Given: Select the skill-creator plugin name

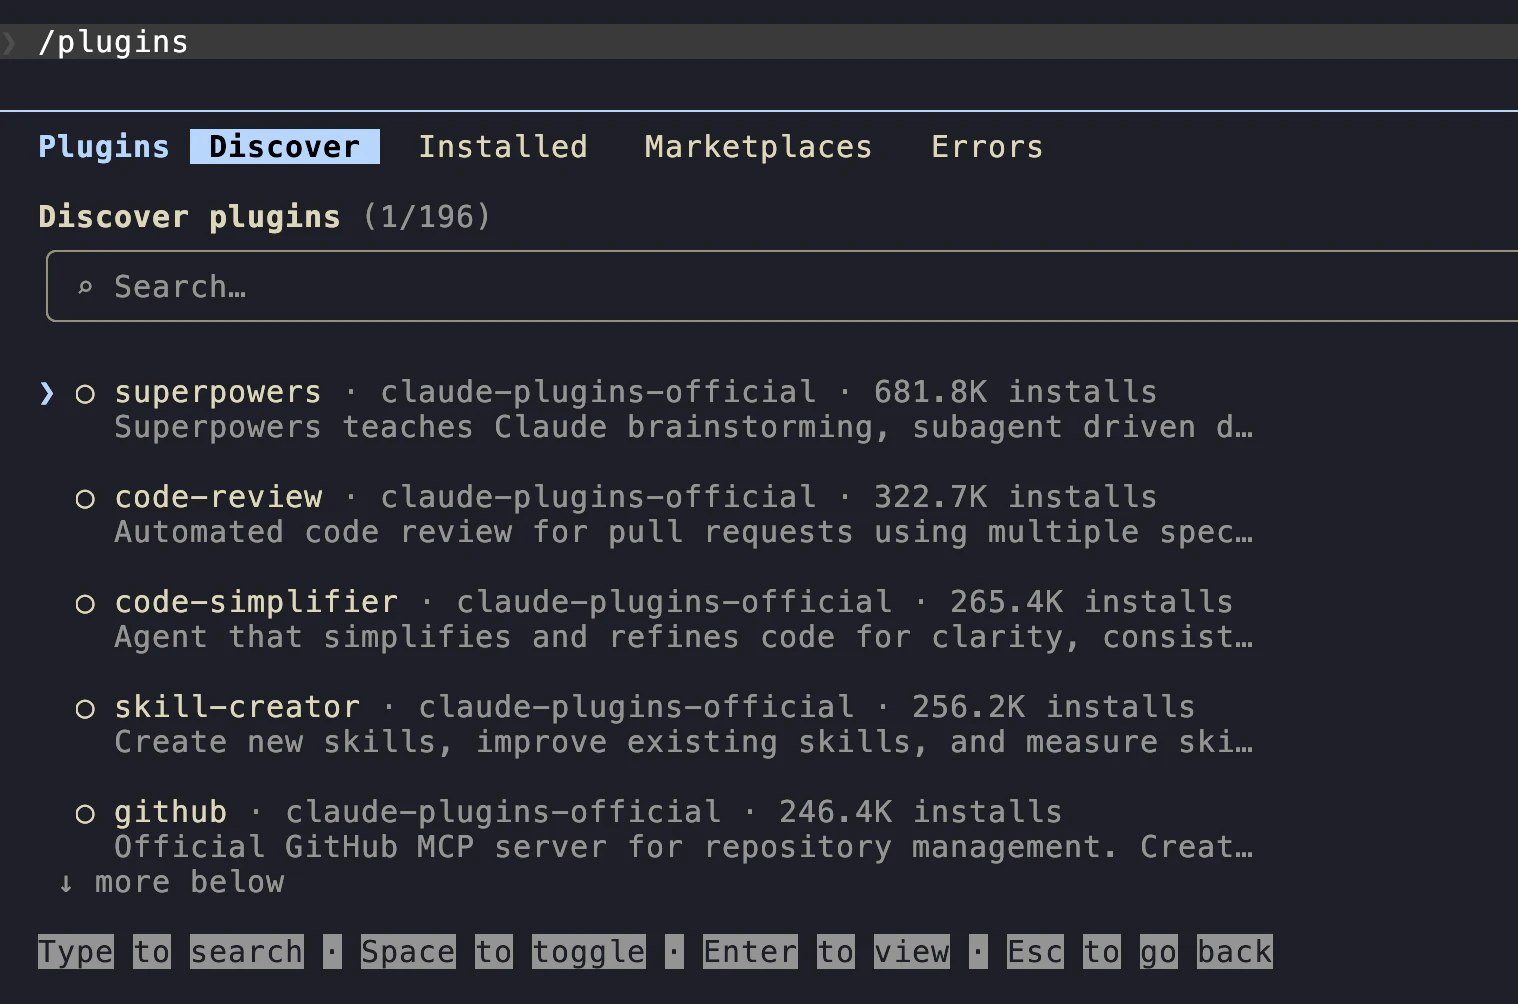Looking at the screenshot, I should click(x=237, y=707).
